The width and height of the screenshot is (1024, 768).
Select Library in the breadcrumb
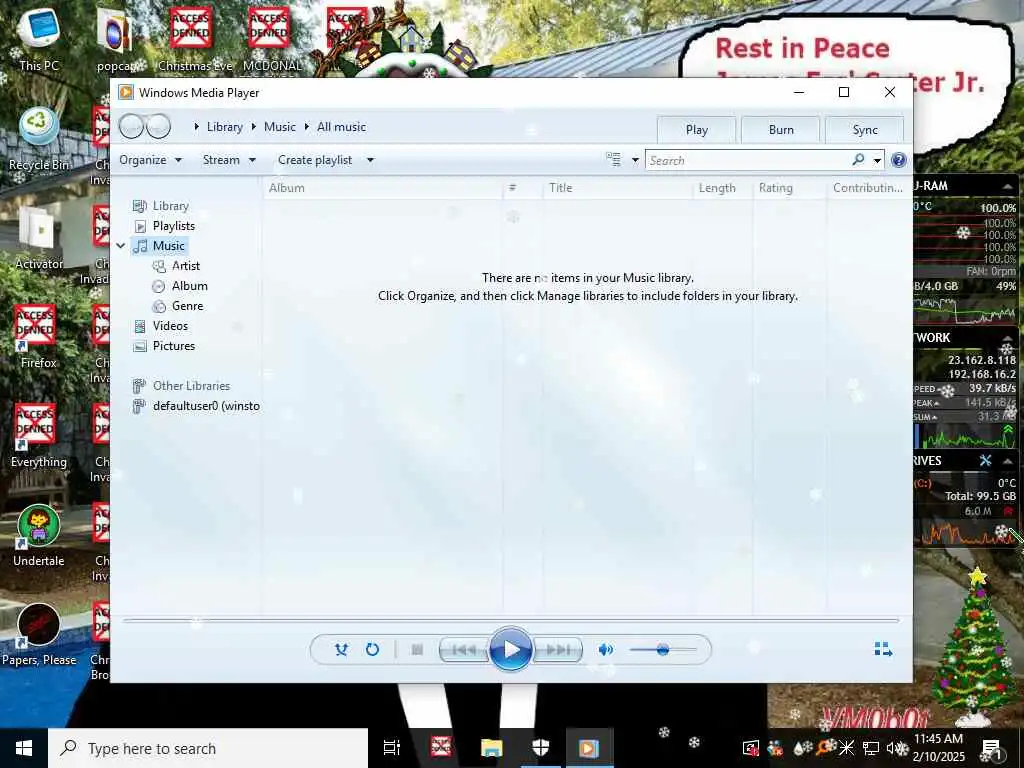coord(225,127)
